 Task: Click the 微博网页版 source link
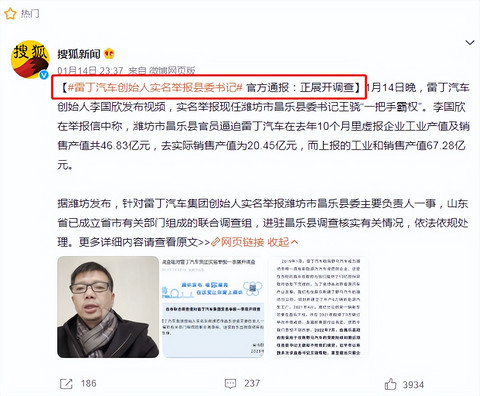click(x=172, y=70)
